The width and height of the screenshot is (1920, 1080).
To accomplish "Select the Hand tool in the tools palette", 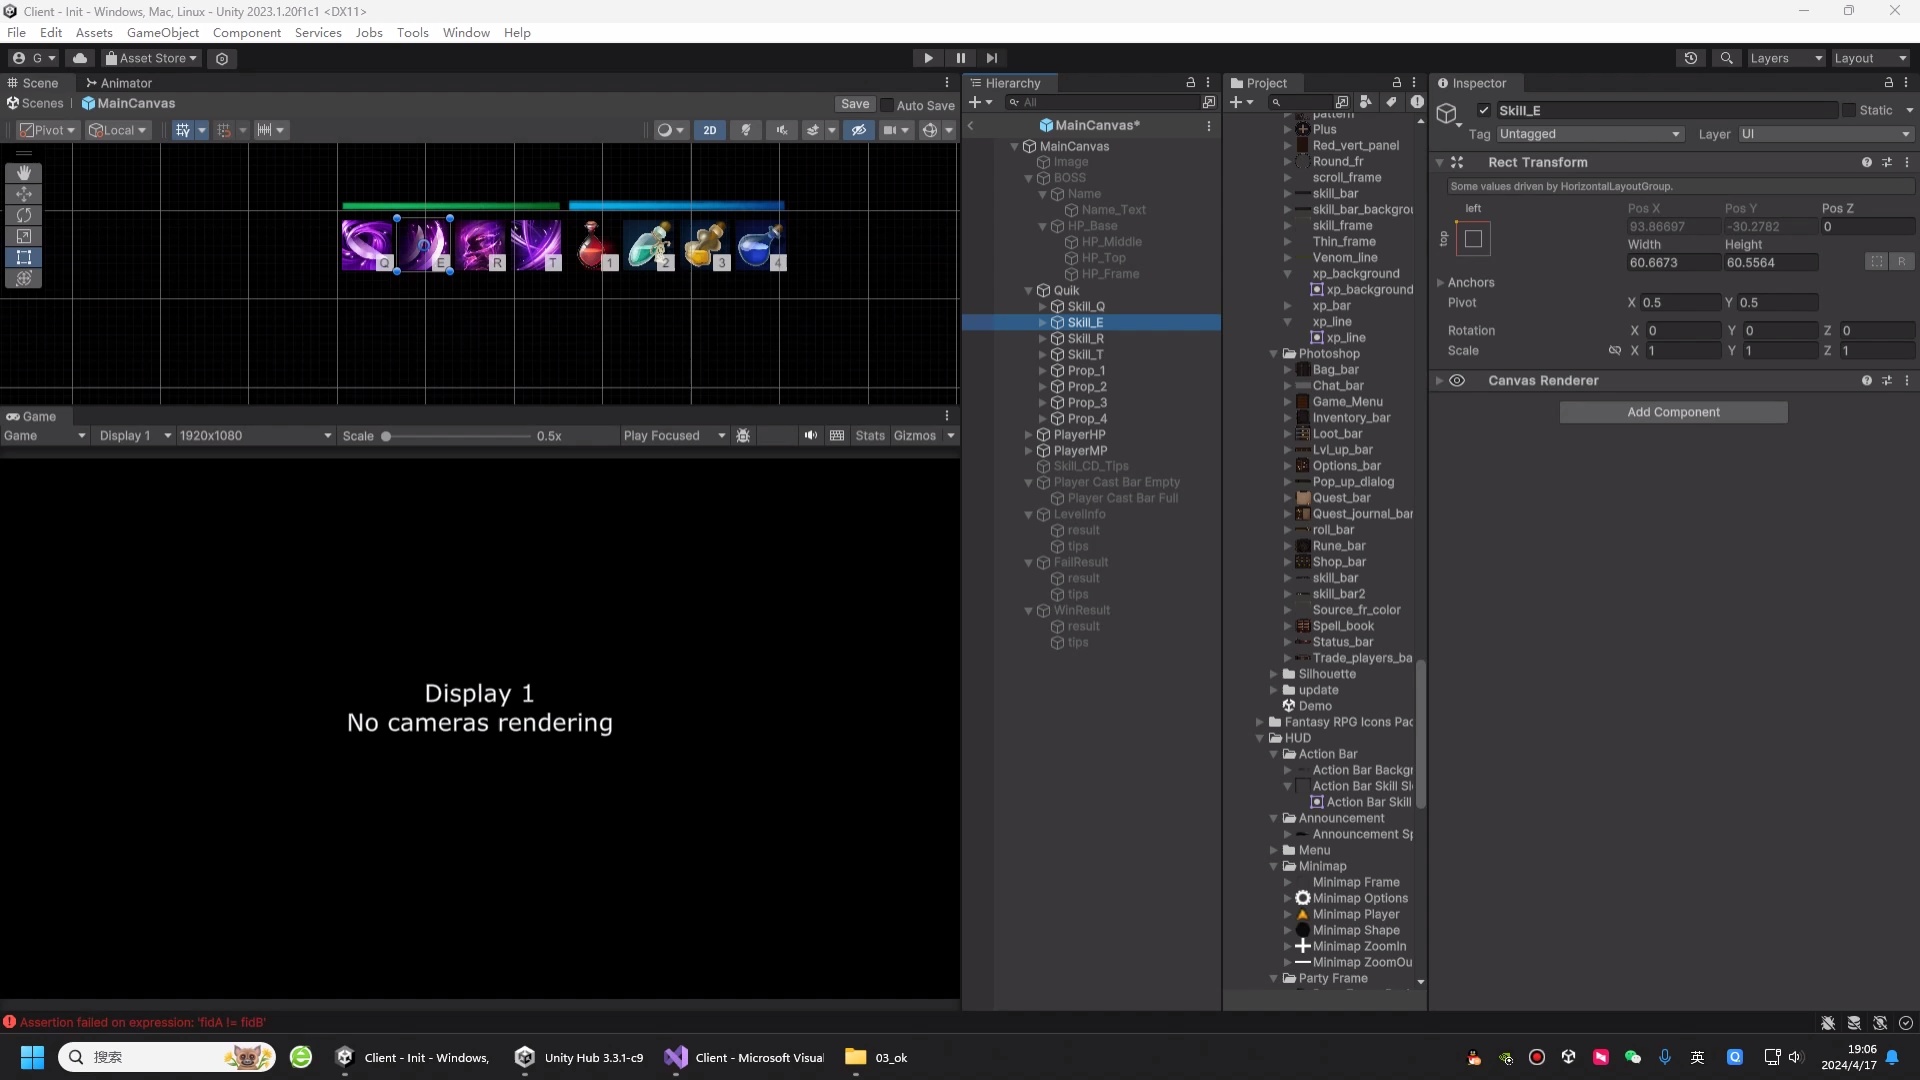I will (x=24, y=173).
